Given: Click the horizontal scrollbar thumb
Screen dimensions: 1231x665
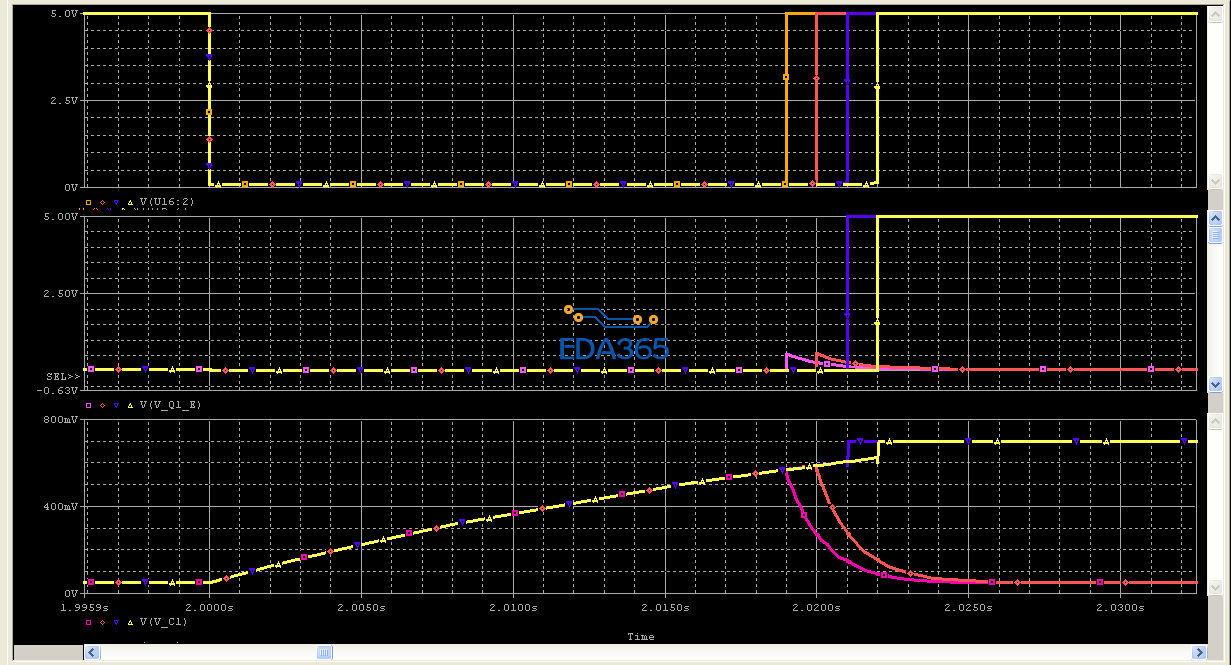Looking at the screenshot, I should tap(325, 652).
